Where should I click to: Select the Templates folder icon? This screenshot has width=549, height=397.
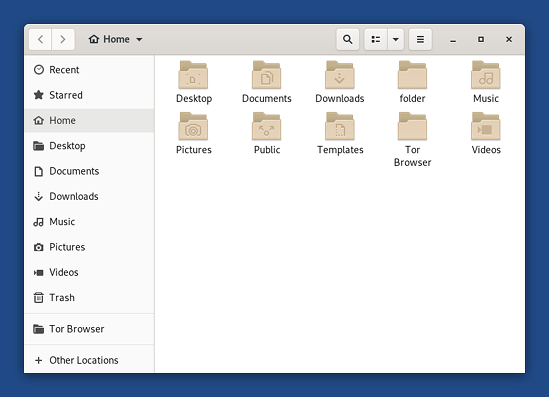pos(340,126)
